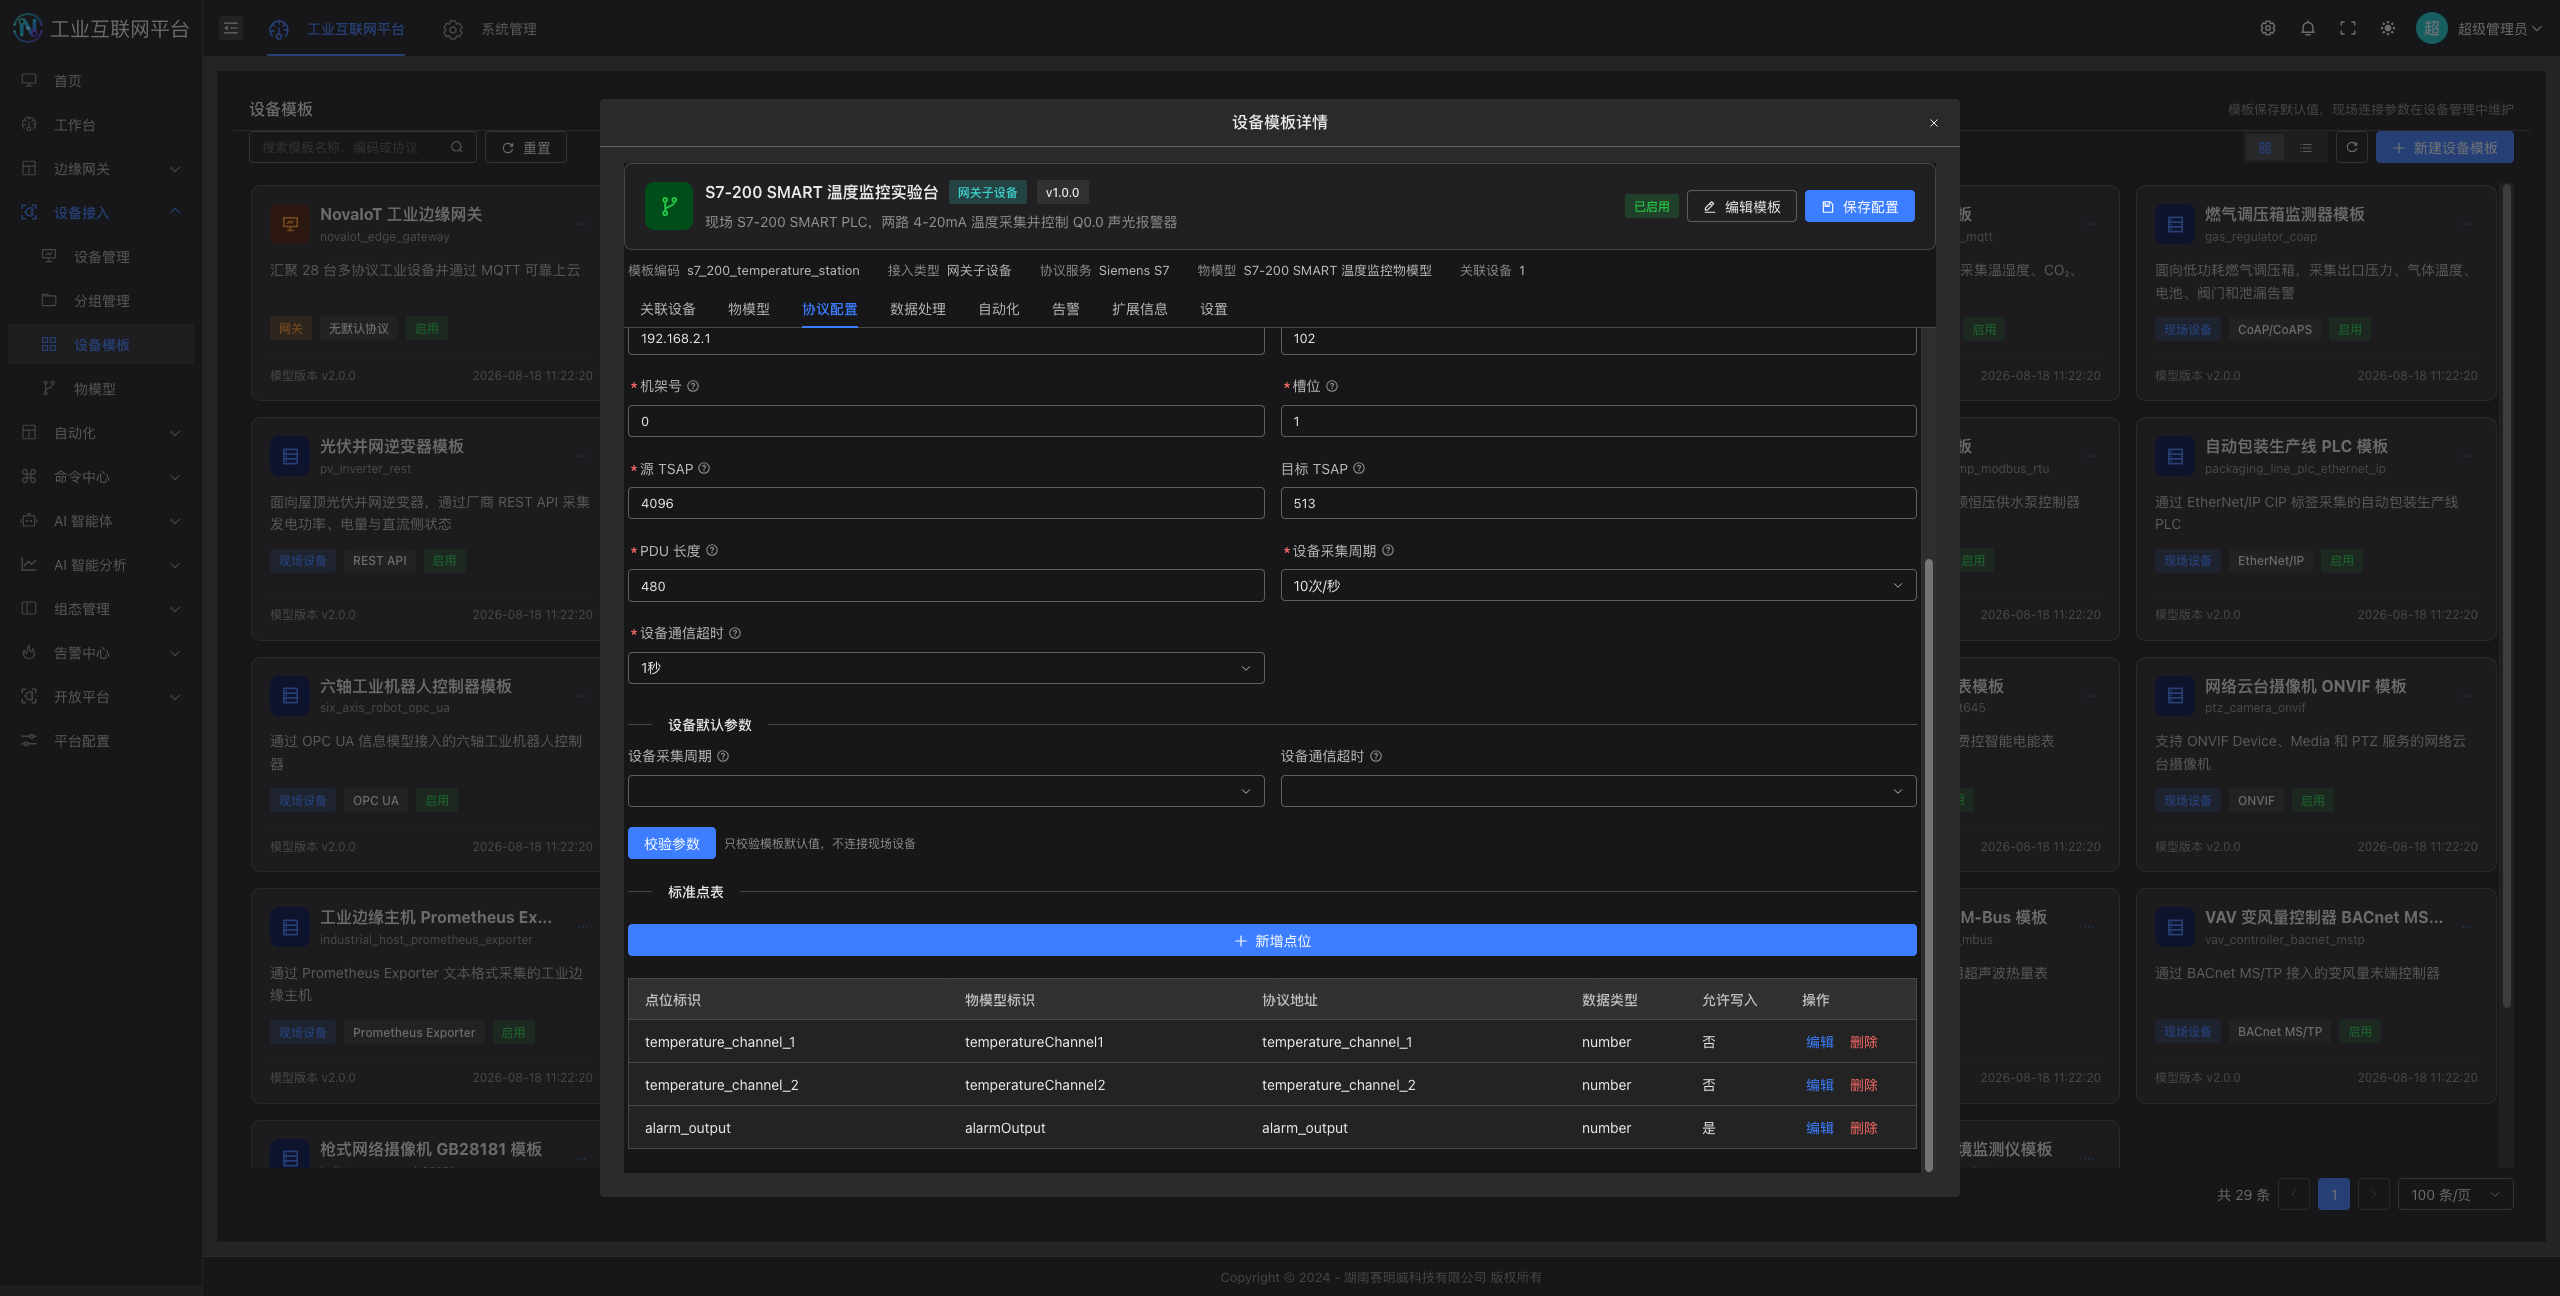Switch to card grid view icon
2560x1296 pixels.
[x=2265, y=148]
